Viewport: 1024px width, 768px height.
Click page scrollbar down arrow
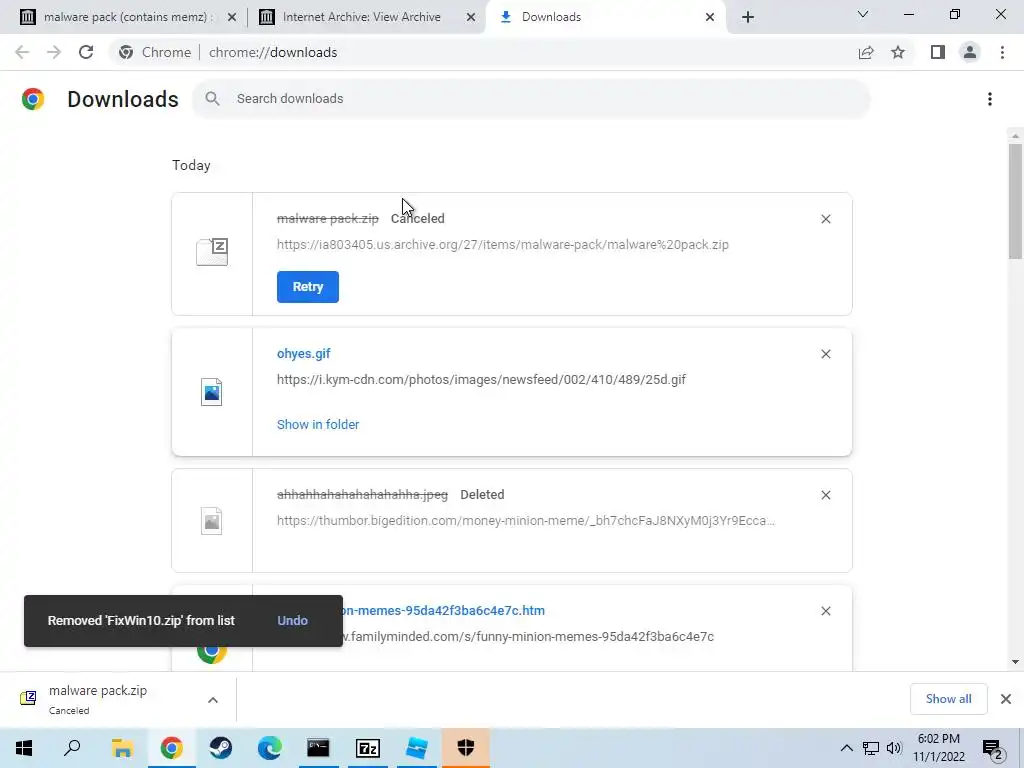[1015, 662]
